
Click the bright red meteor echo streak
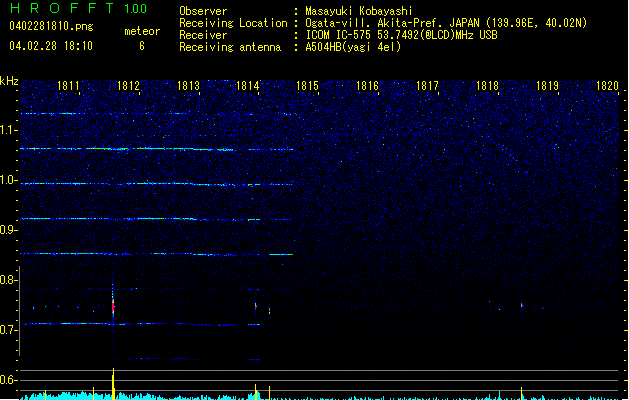coord(113,305)
